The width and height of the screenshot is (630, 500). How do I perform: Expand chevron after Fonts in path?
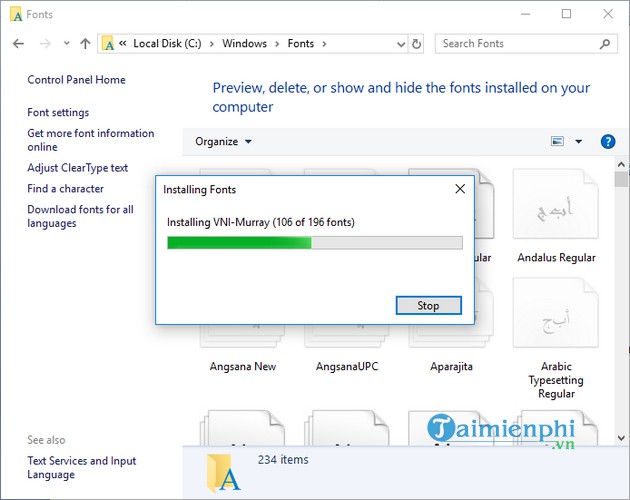coord(324,44)
